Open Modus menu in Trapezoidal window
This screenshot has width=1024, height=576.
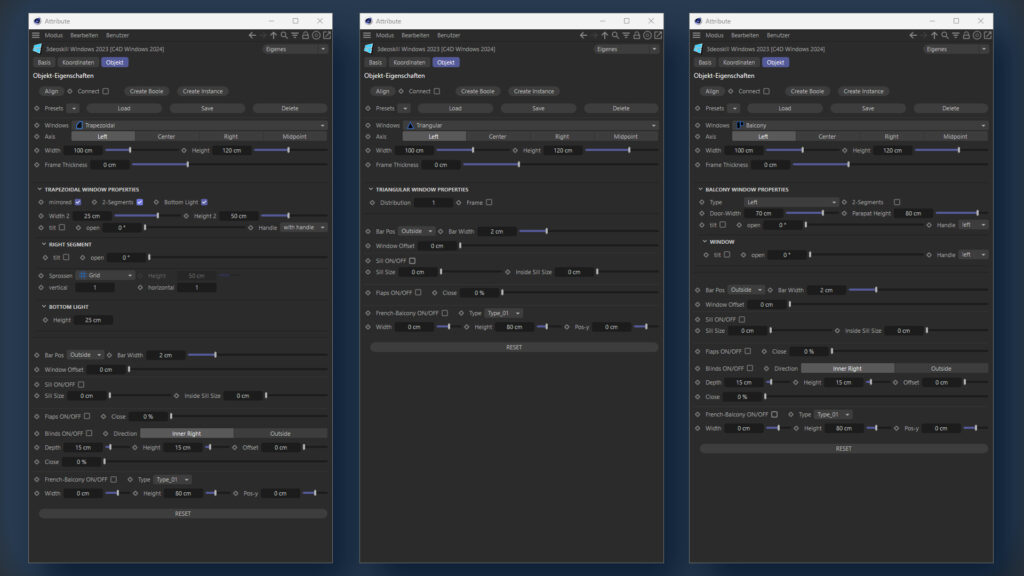tap(54, 35)
